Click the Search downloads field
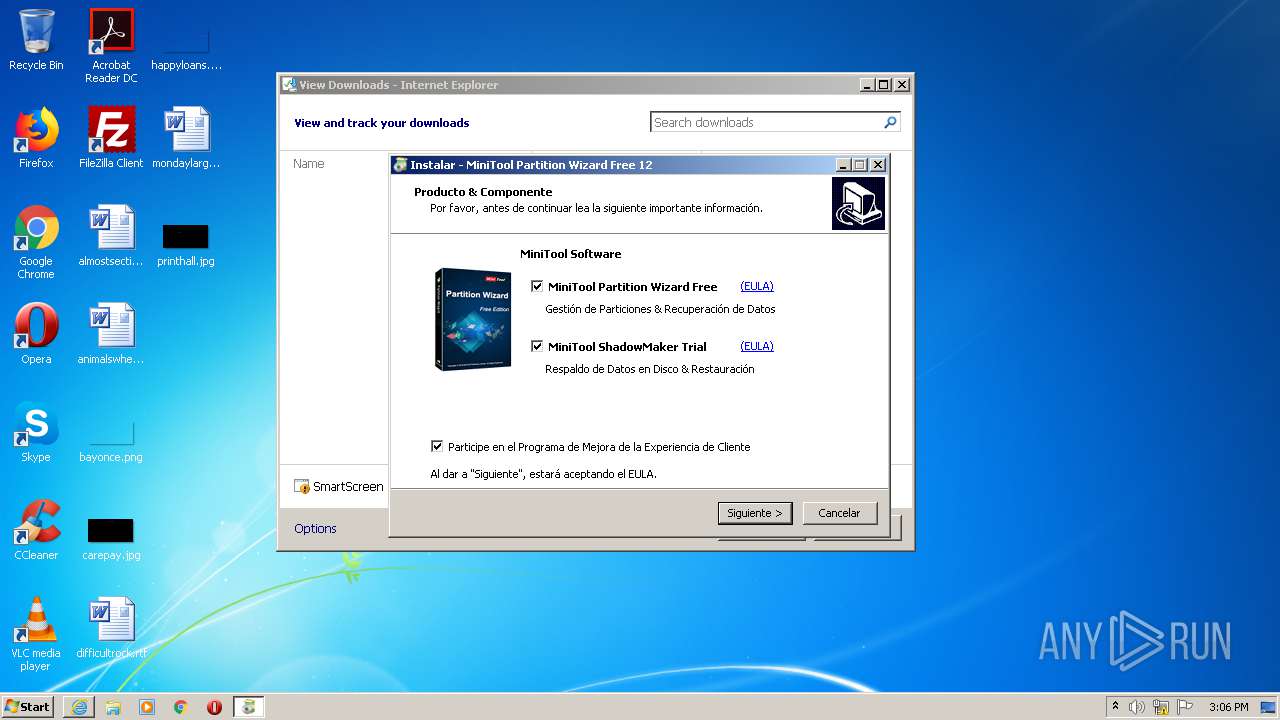The height and width of the screenshot is (720, 1280). click(766, 122)
